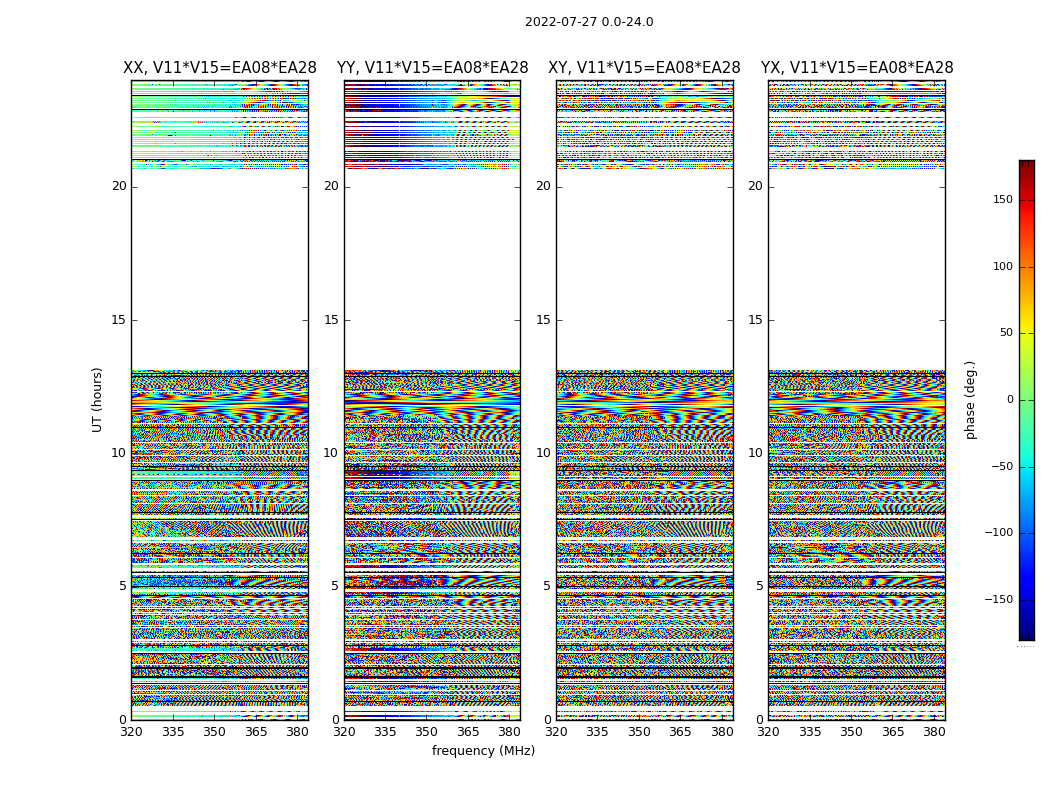Click the "UT (hours)" y-axis label

97,400
